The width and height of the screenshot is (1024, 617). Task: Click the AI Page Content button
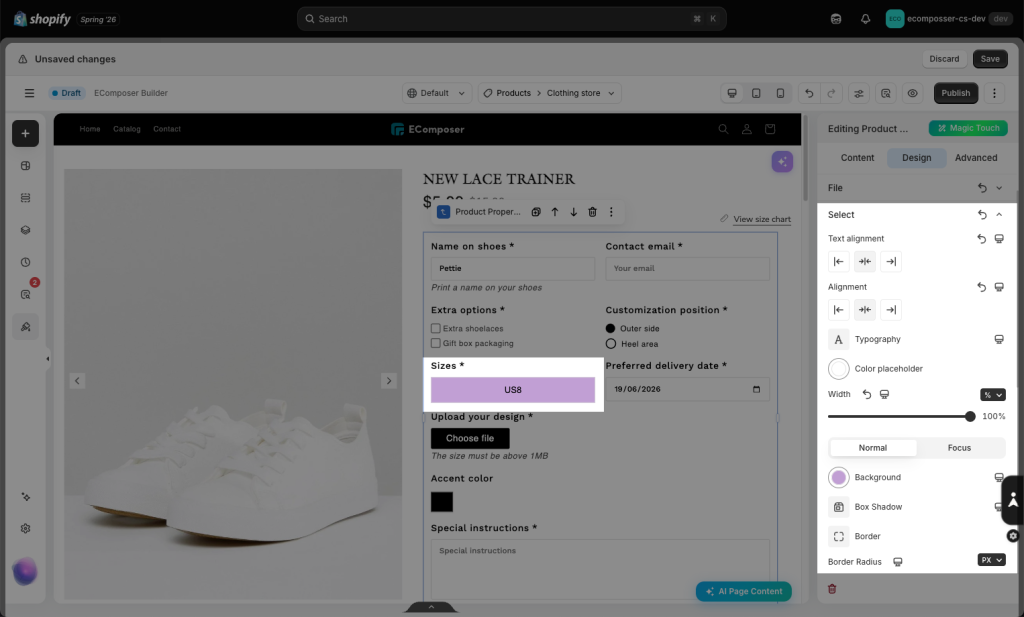point(744,591)
